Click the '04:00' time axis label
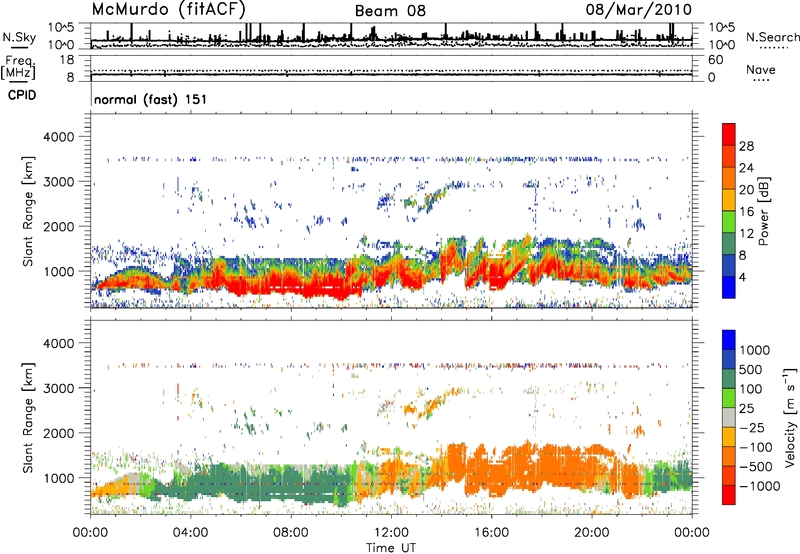This screenshot has height=554, width=800. (191, 533)
